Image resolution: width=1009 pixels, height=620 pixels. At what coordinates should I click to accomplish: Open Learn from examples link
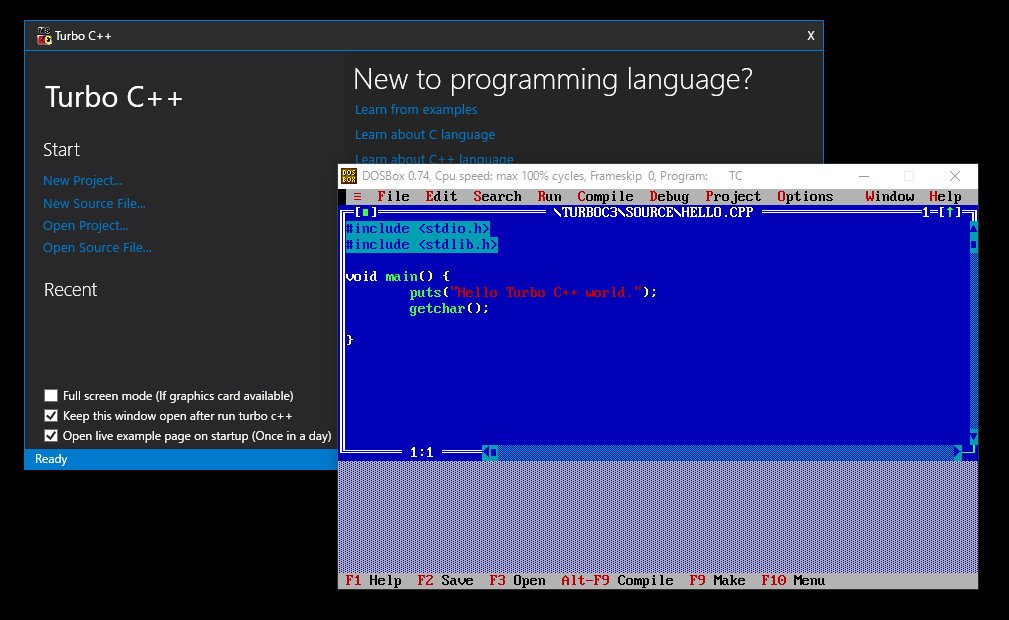pyautogui.click(x=416, y=109)
